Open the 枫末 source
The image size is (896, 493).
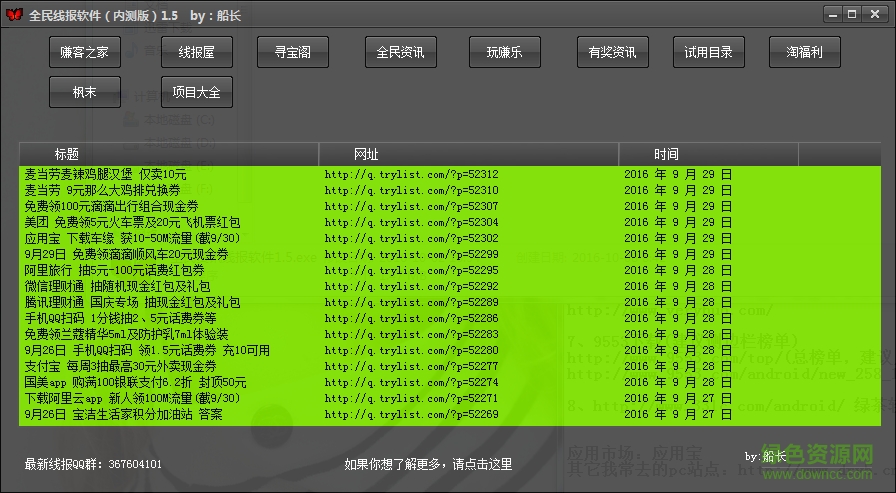(x=85, y=92)
